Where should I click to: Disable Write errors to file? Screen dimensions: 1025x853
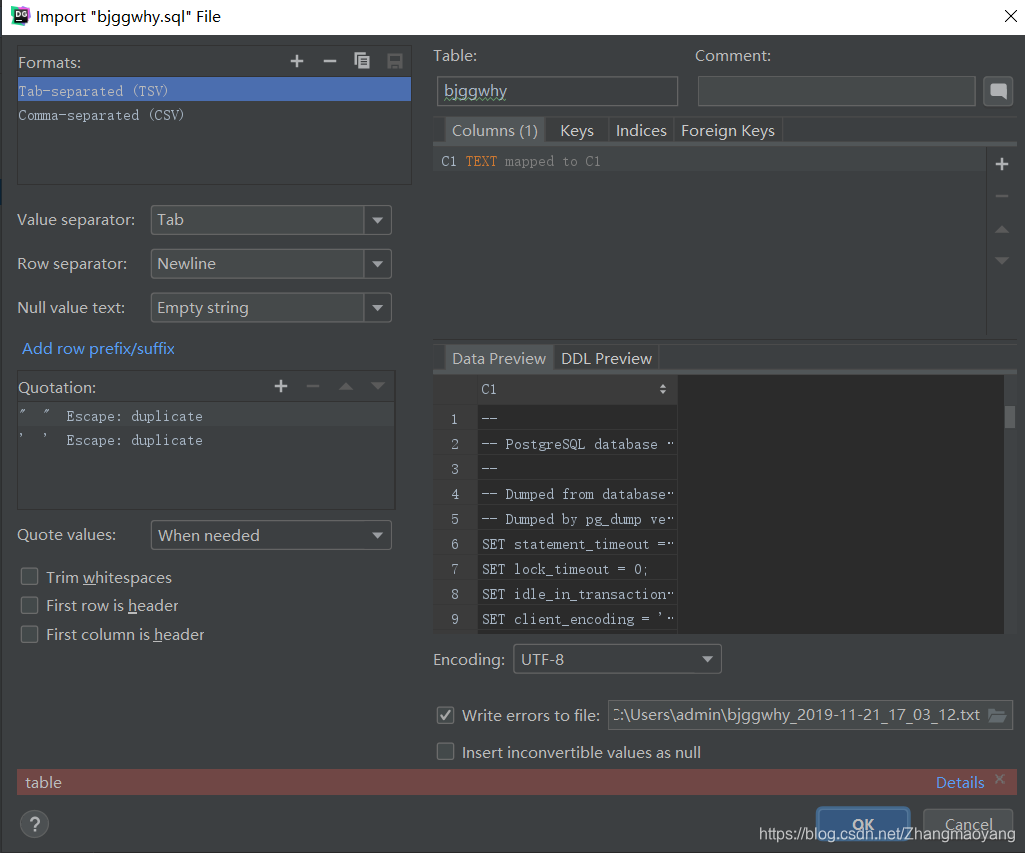click(x=445, y=715)
